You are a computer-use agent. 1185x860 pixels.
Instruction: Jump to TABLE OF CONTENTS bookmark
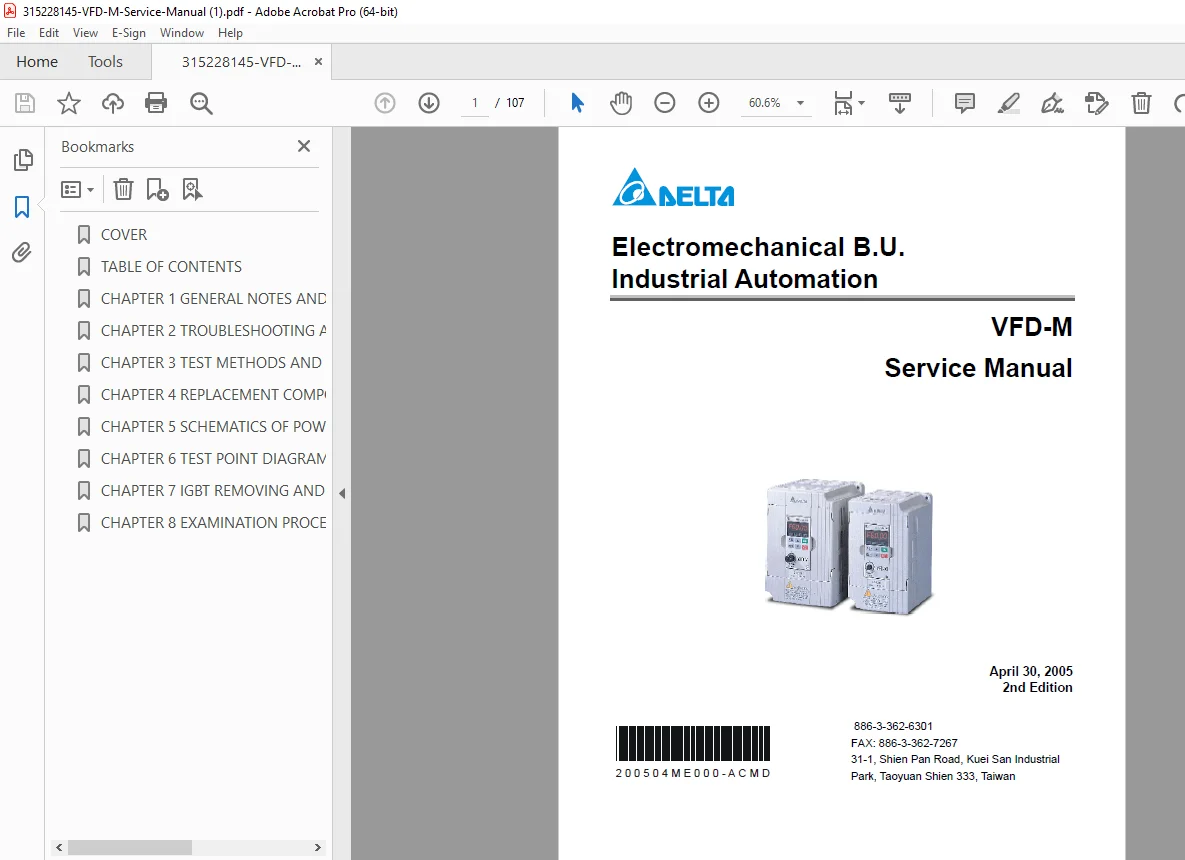pyautogui.click(x=172, y=266)
